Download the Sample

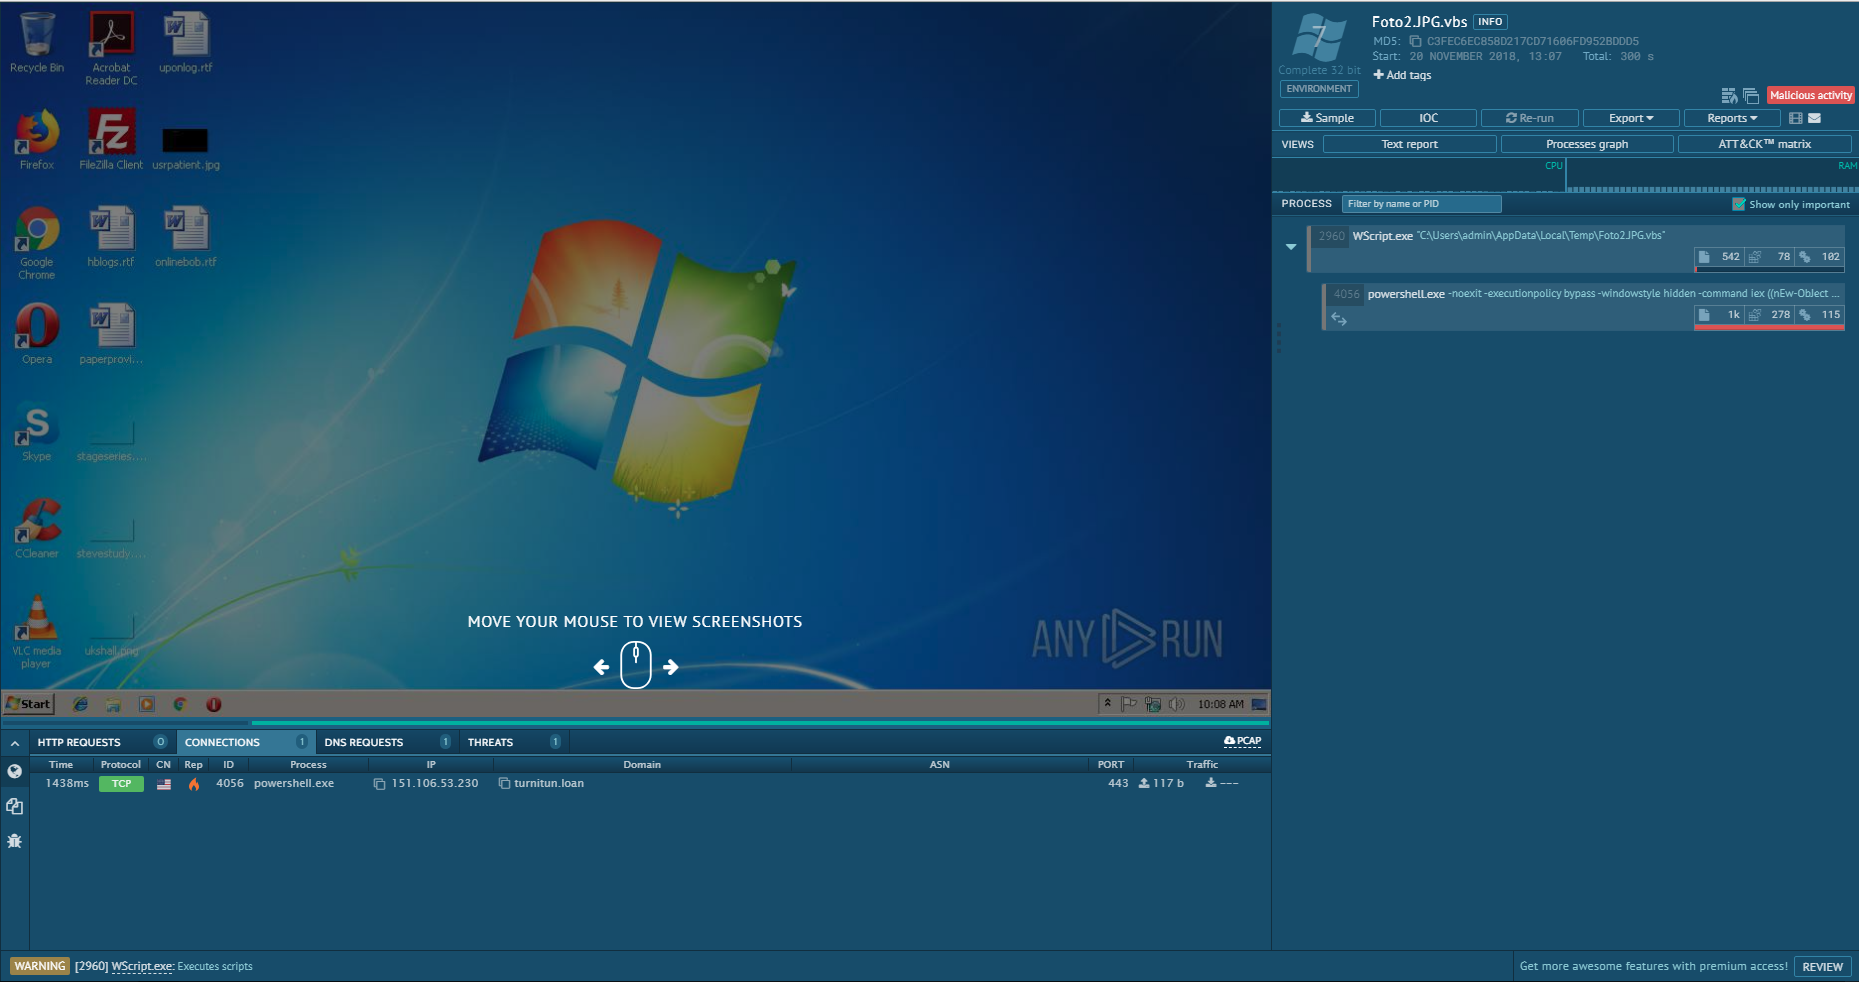(x=1327, y=118)
